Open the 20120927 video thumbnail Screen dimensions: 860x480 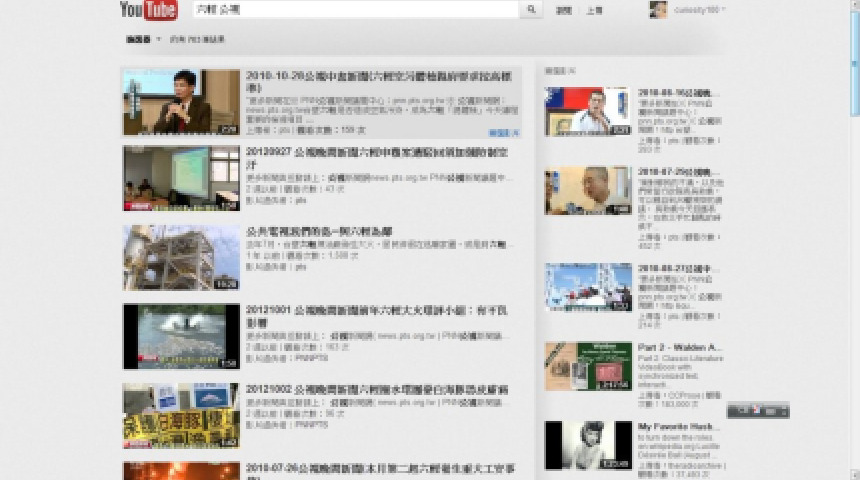click(181, 179)
